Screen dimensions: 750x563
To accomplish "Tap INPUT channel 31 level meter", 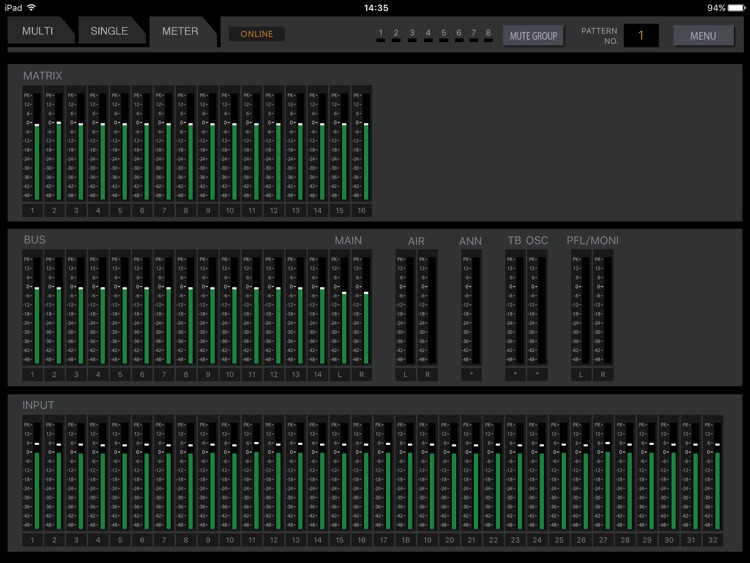I will pyautogui.click(x=691, y=474).
